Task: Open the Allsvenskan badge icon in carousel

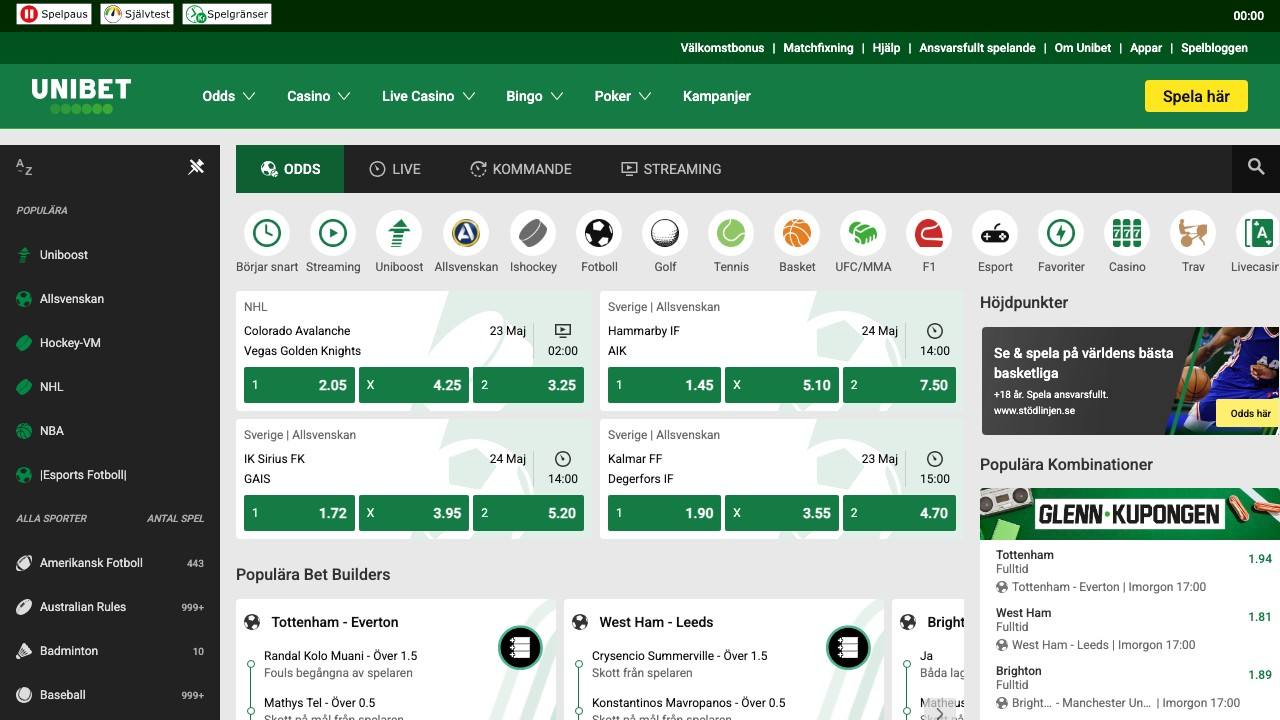Action: [466, 233]
